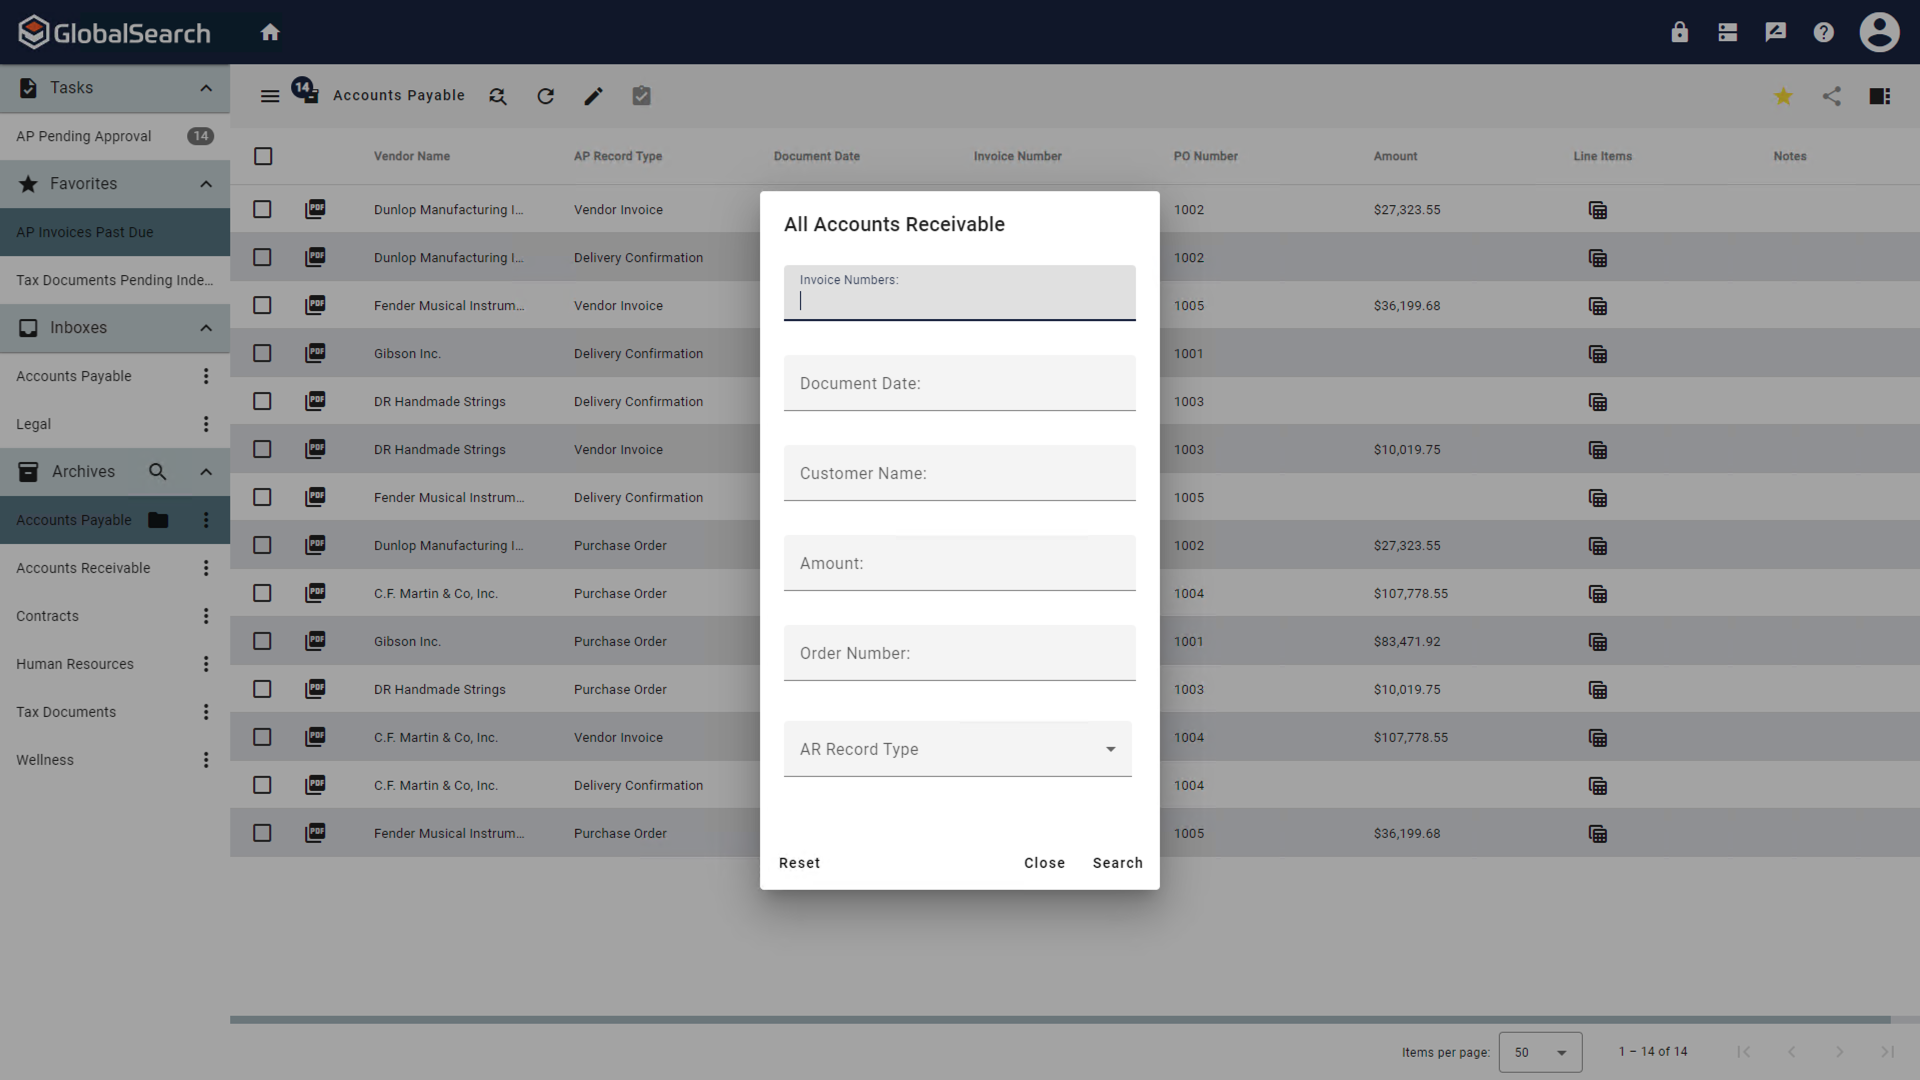Click the Reset button in dialog
The image size is (1920, 1080).
pos(799,863)
